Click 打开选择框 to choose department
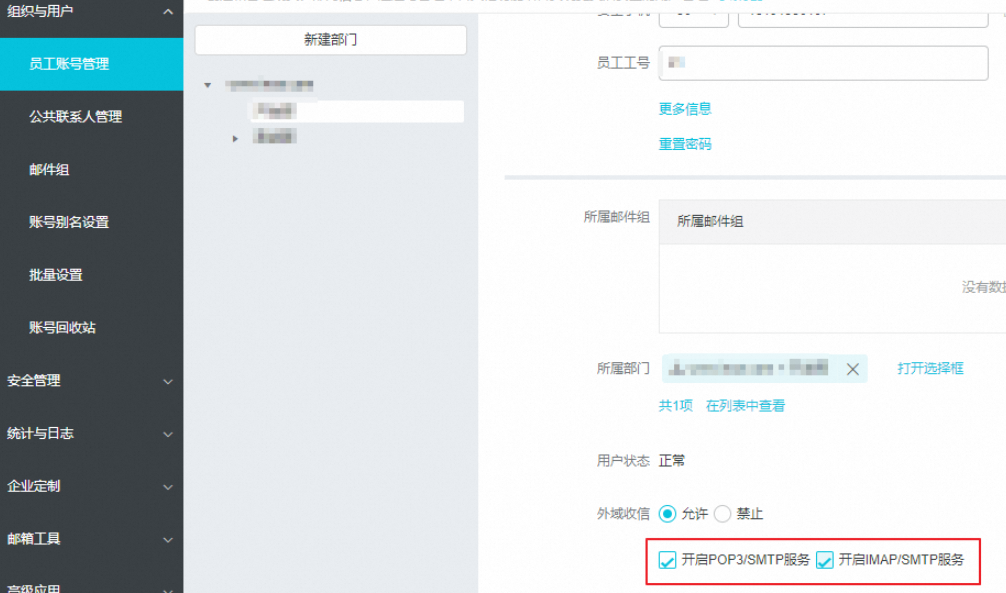 click(930, 368)
